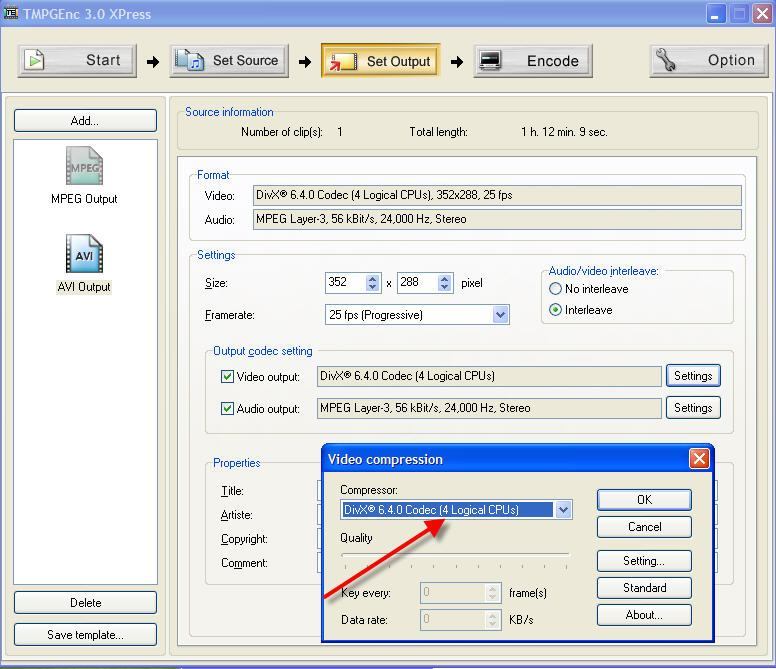Open the Set Source step

pyautogui.click(x=229, y=60)
